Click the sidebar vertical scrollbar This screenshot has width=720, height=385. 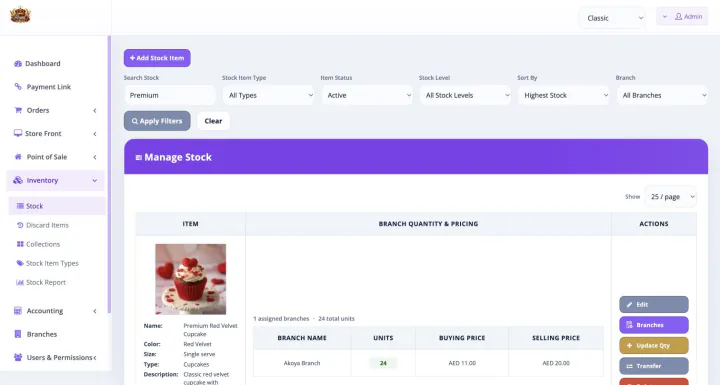point(109,175)
